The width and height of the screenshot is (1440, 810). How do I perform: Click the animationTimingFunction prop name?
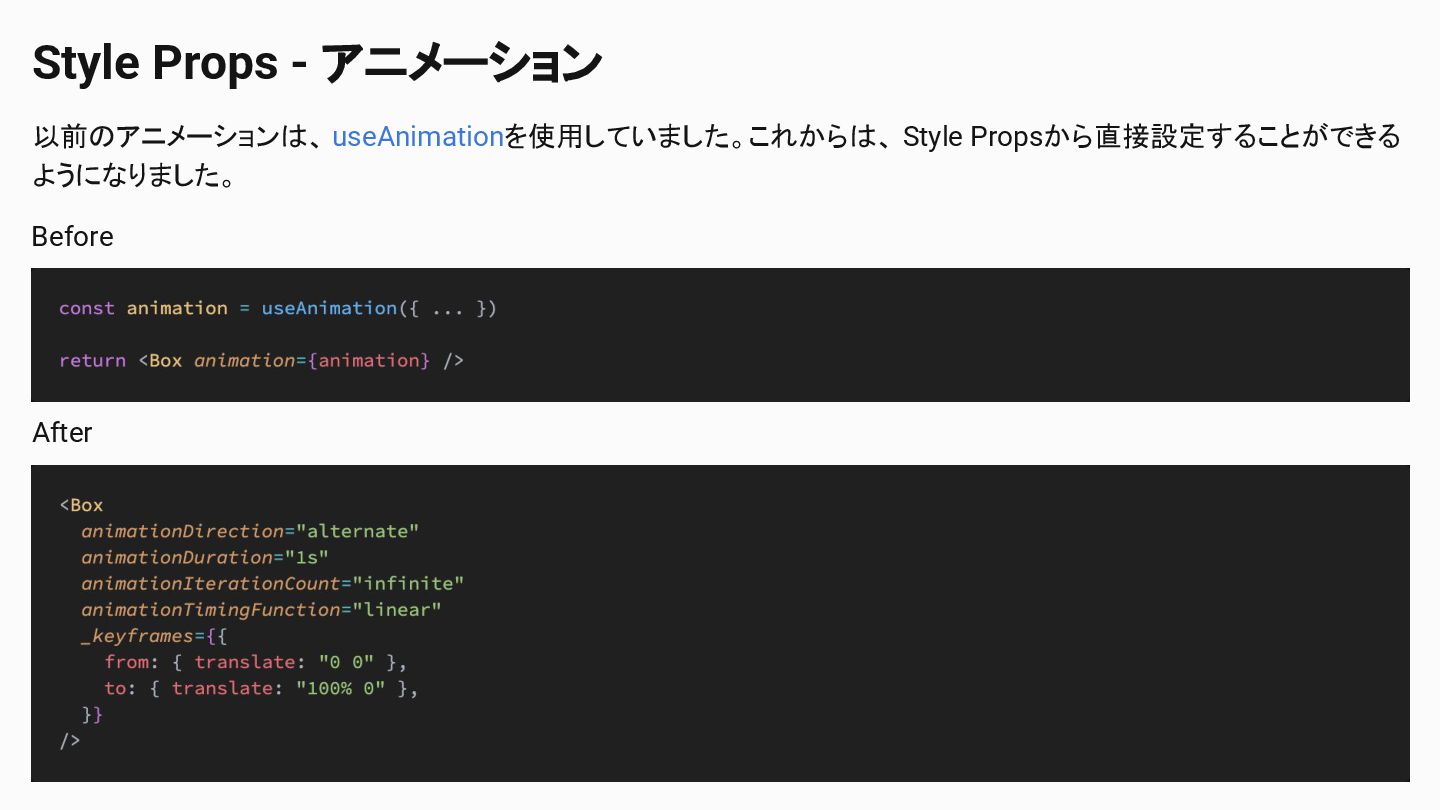[x=210, y=609]
